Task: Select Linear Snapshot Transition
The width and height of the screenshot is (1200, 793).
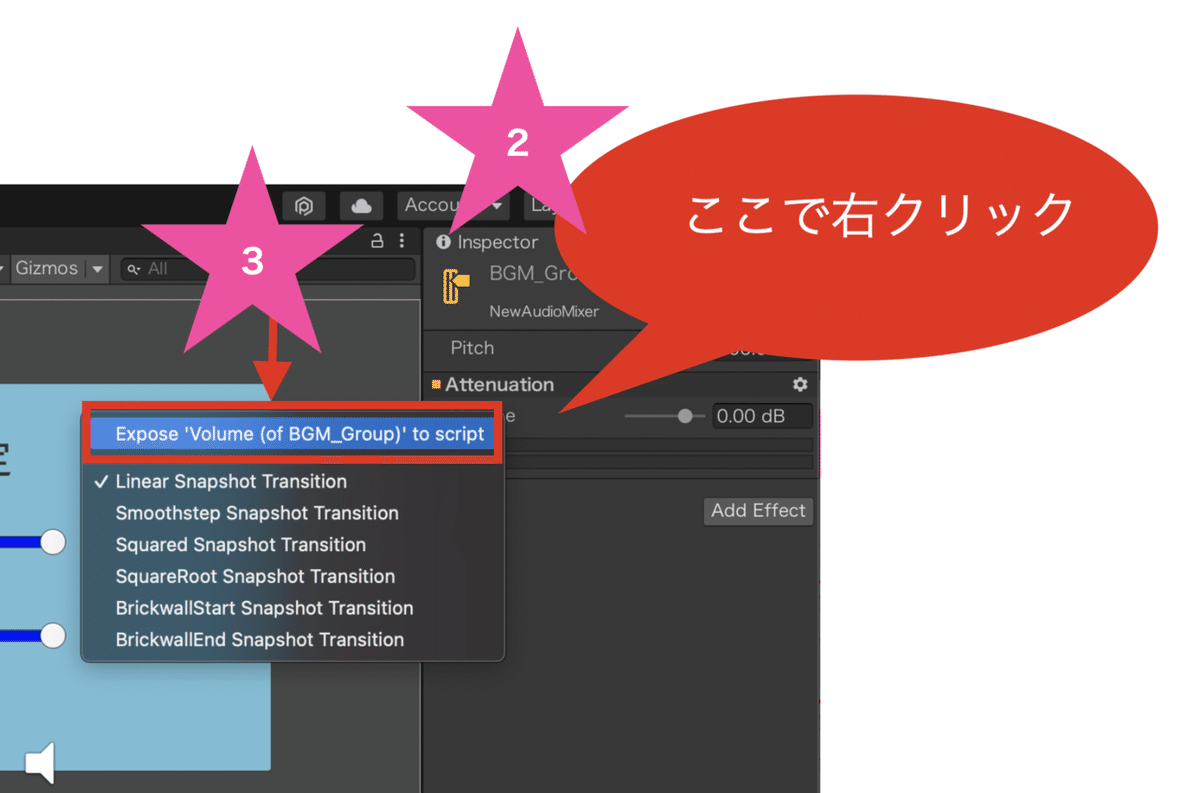Action: (292, 481)
